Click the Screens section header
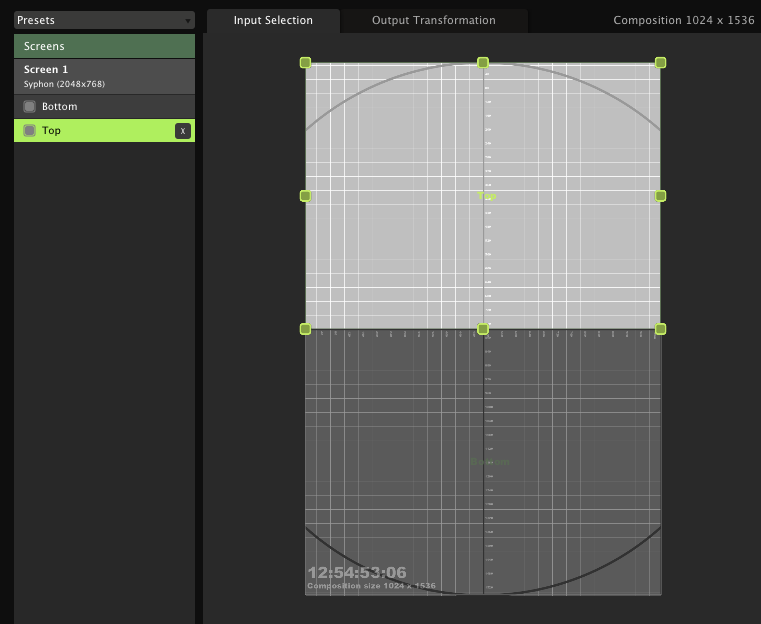The image size is (761, 624). 104,46
